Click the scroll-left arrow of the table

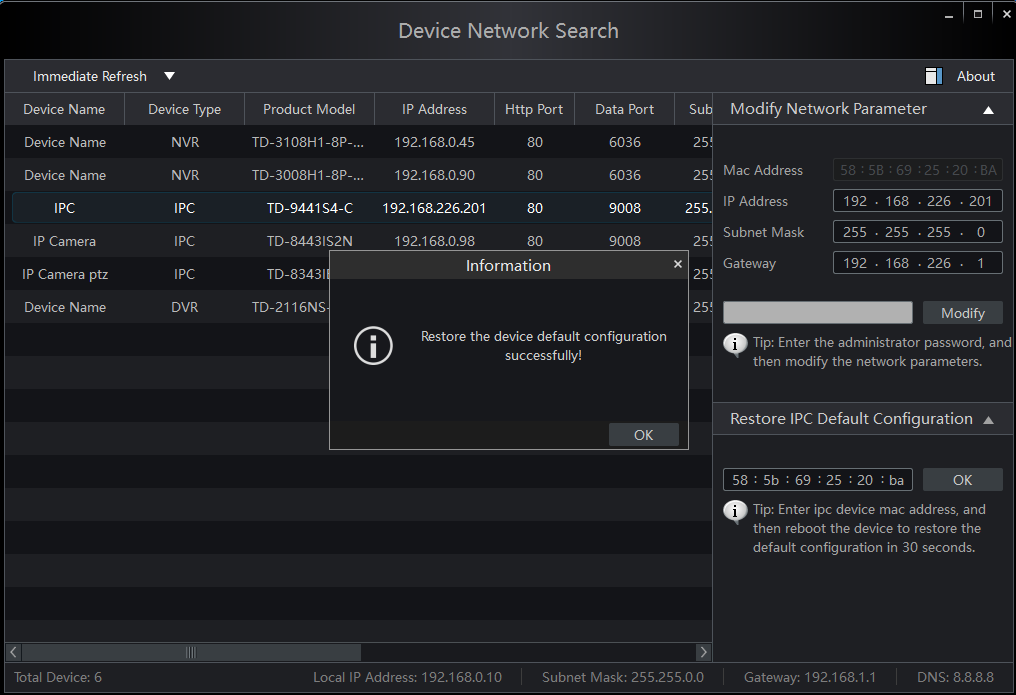[x=13, y=652]
